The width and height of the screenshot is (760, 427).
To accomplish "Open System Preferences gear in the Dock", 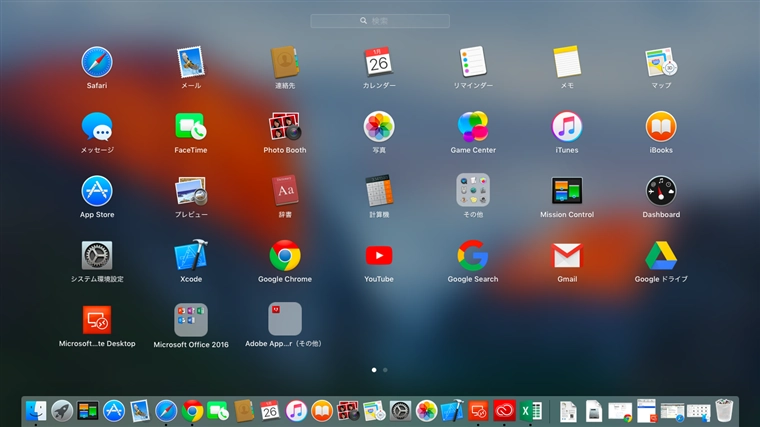I will pos(400,411).
